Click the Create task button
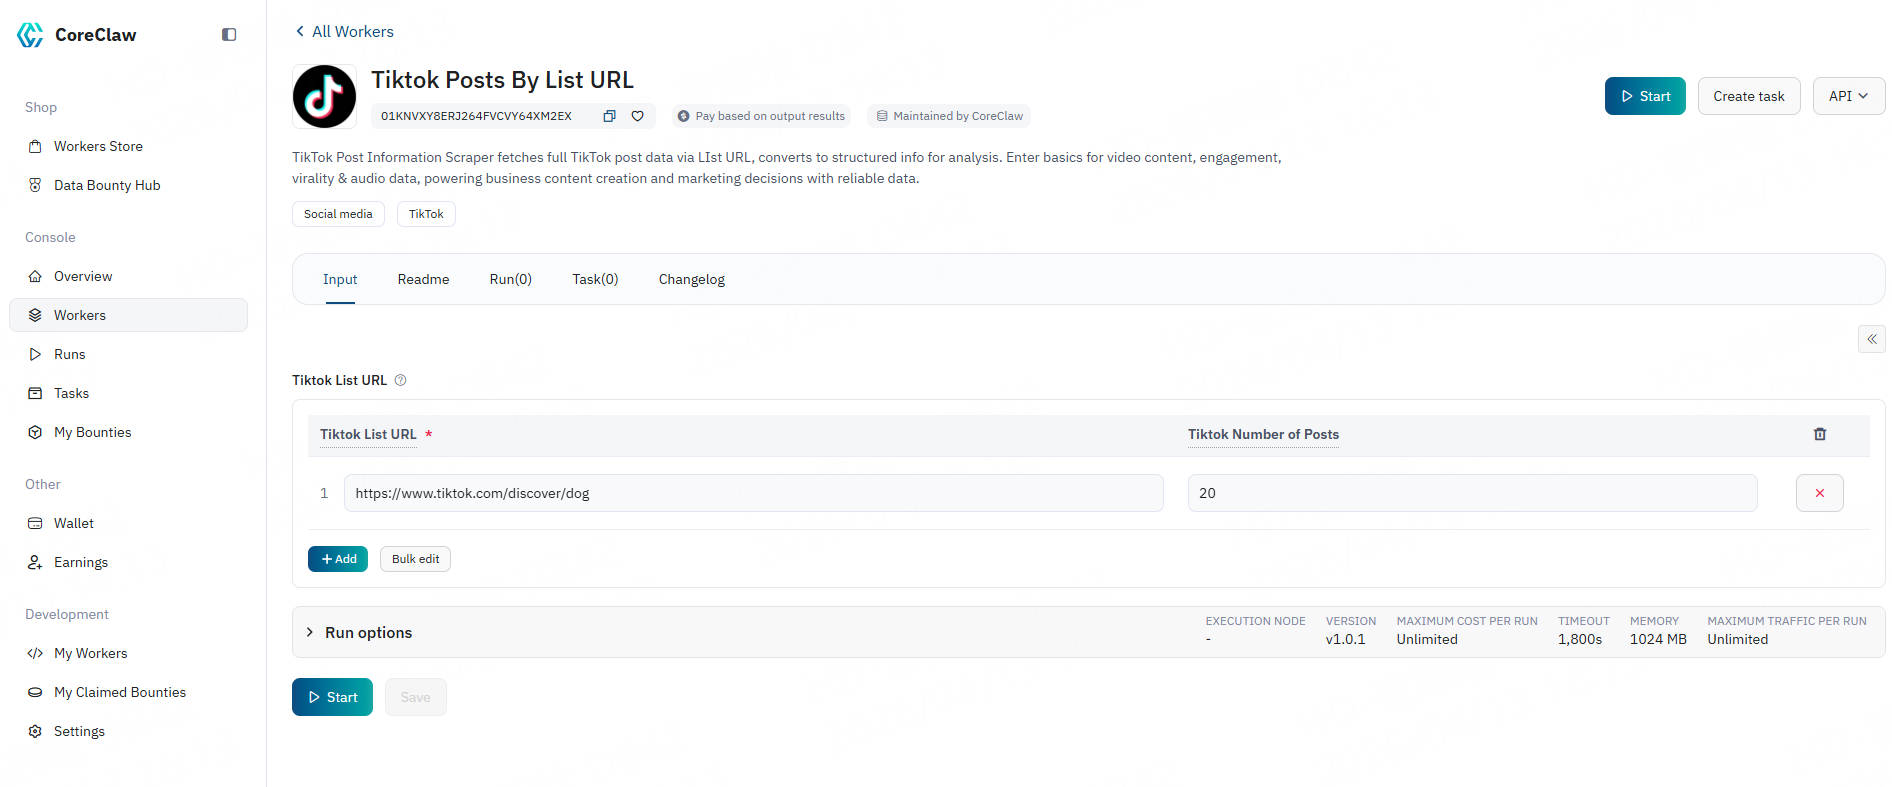Screen dimensions: 1892x787 (1748, 96)
